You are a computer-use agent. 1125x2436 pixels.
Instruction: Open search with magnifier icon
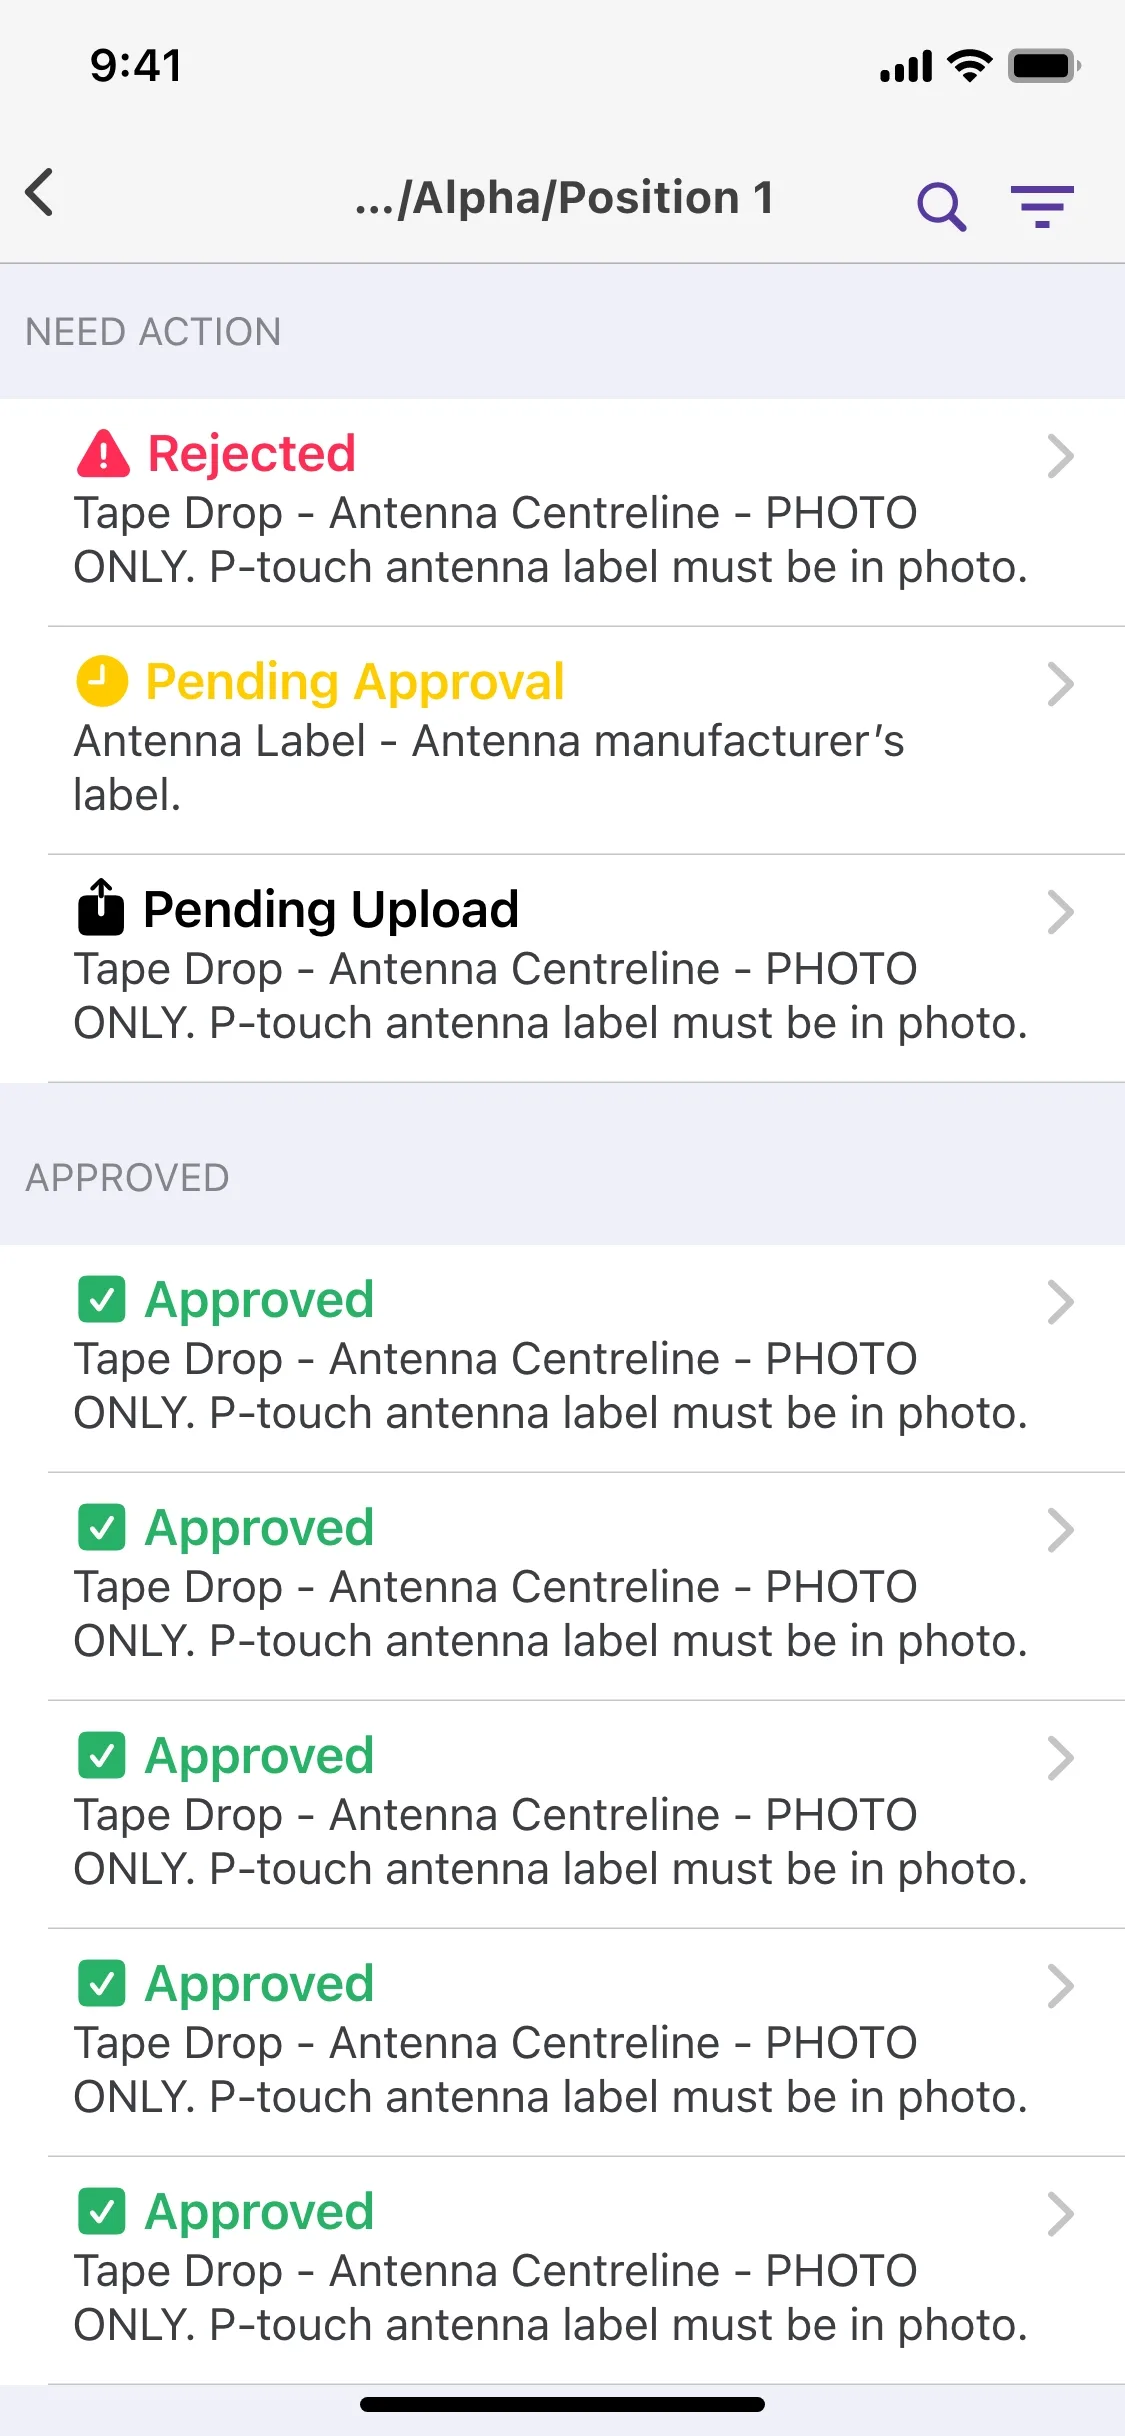point(942,207)
